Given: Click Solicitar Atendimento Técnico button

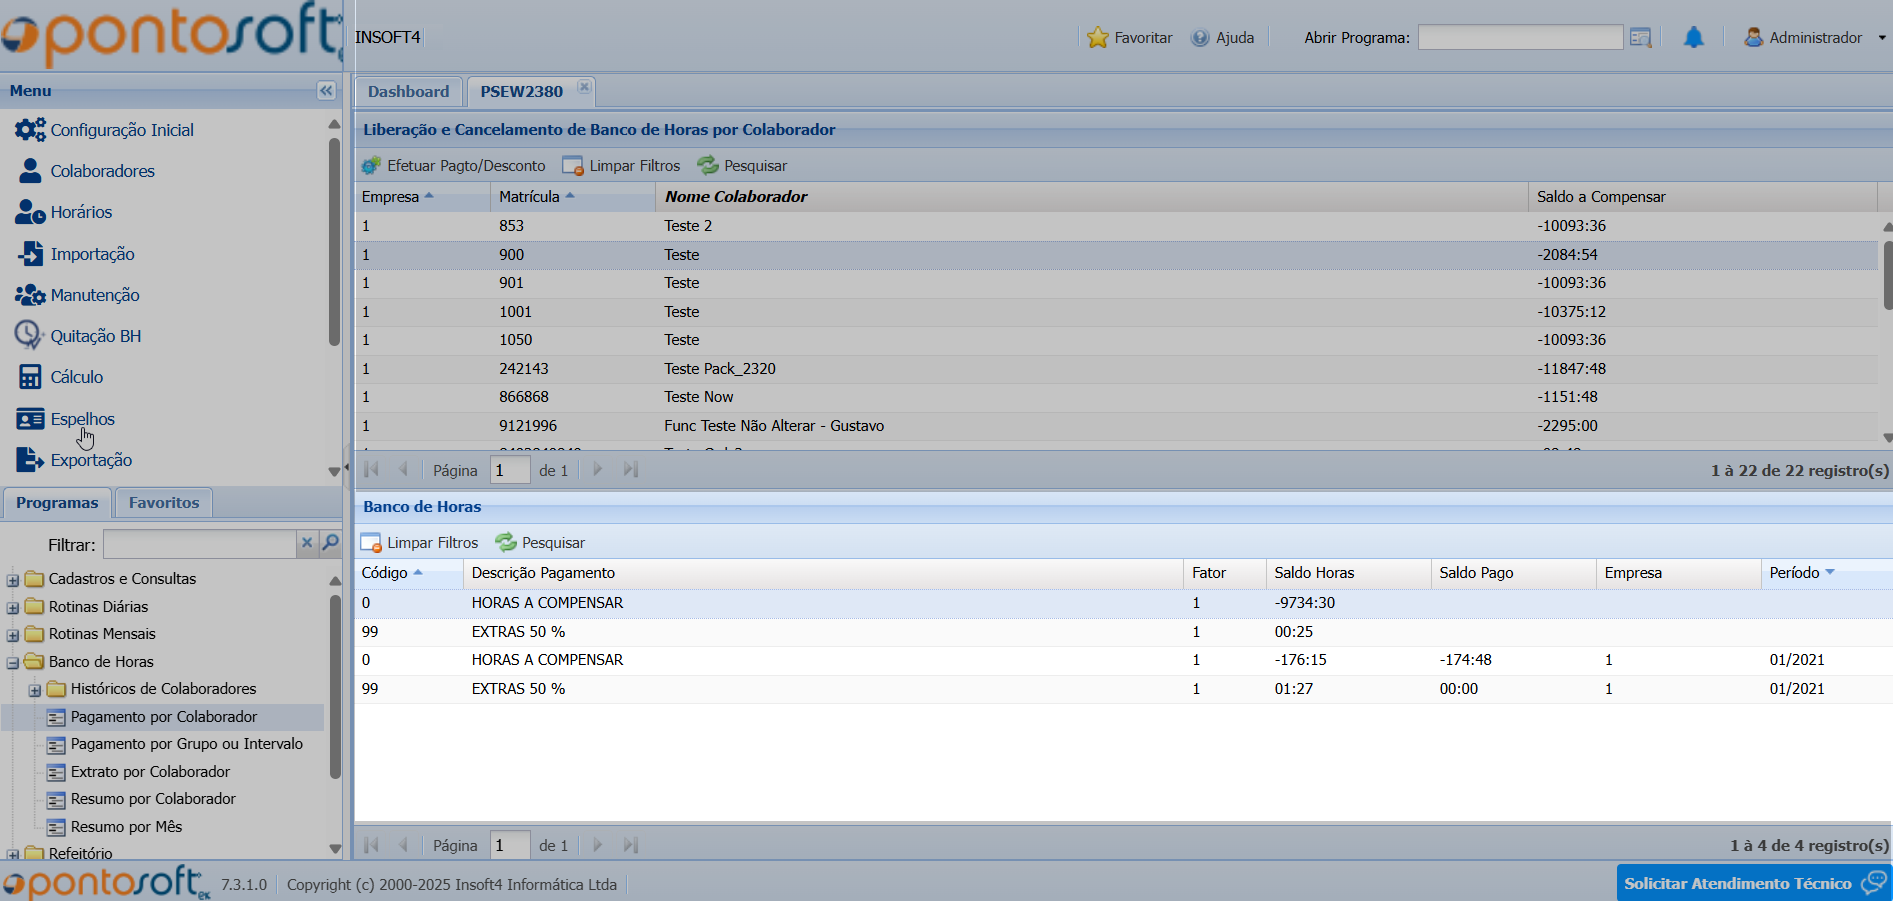Looking at the screenshot, I should (x=1753, y=883).
